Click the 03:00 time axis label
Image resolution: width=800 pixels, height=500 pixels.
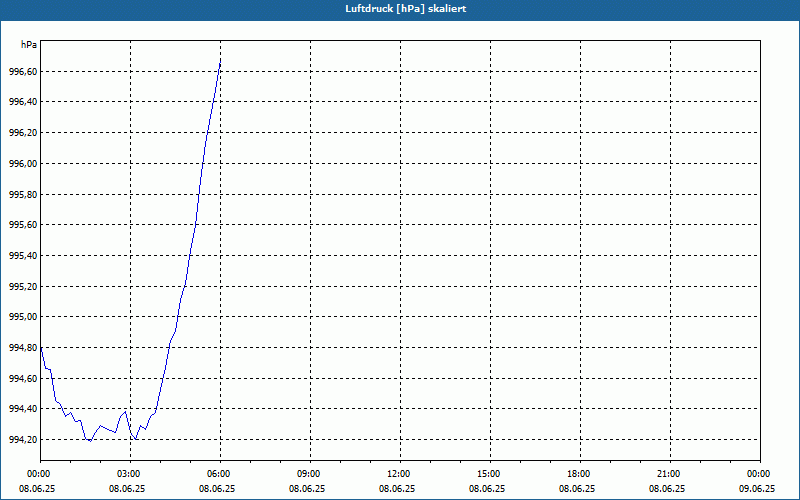127,474
